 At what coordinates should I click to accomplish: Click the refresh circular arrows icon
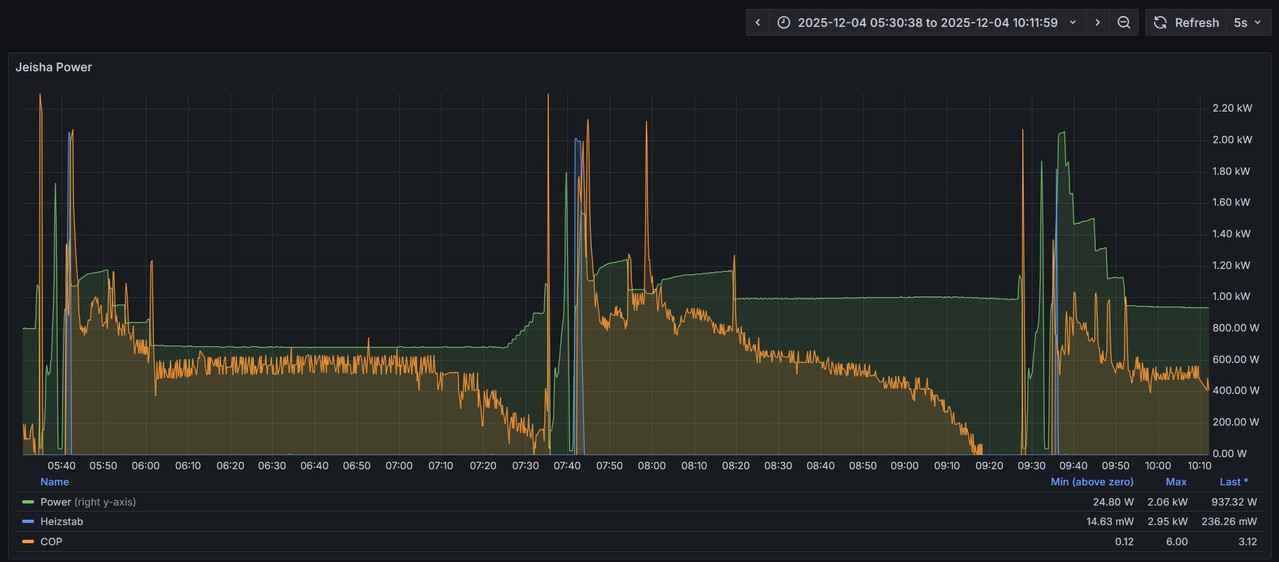(x=1160, y=22)
